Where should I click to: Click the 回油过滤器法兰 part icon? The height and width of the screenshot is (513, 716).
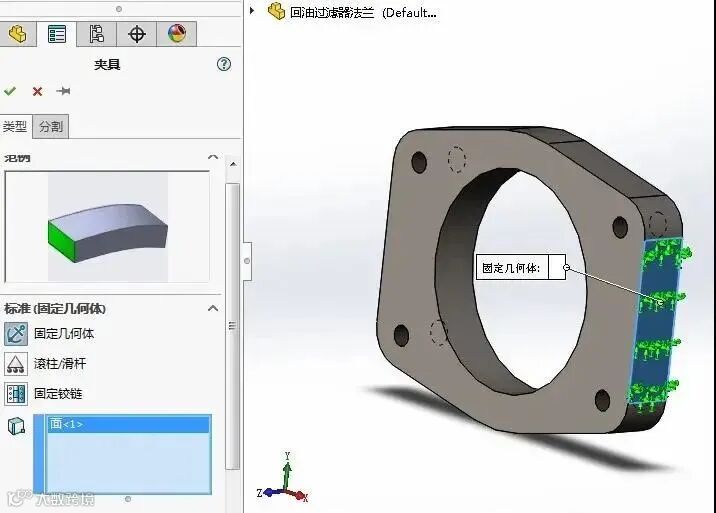[x=276, y=11]
